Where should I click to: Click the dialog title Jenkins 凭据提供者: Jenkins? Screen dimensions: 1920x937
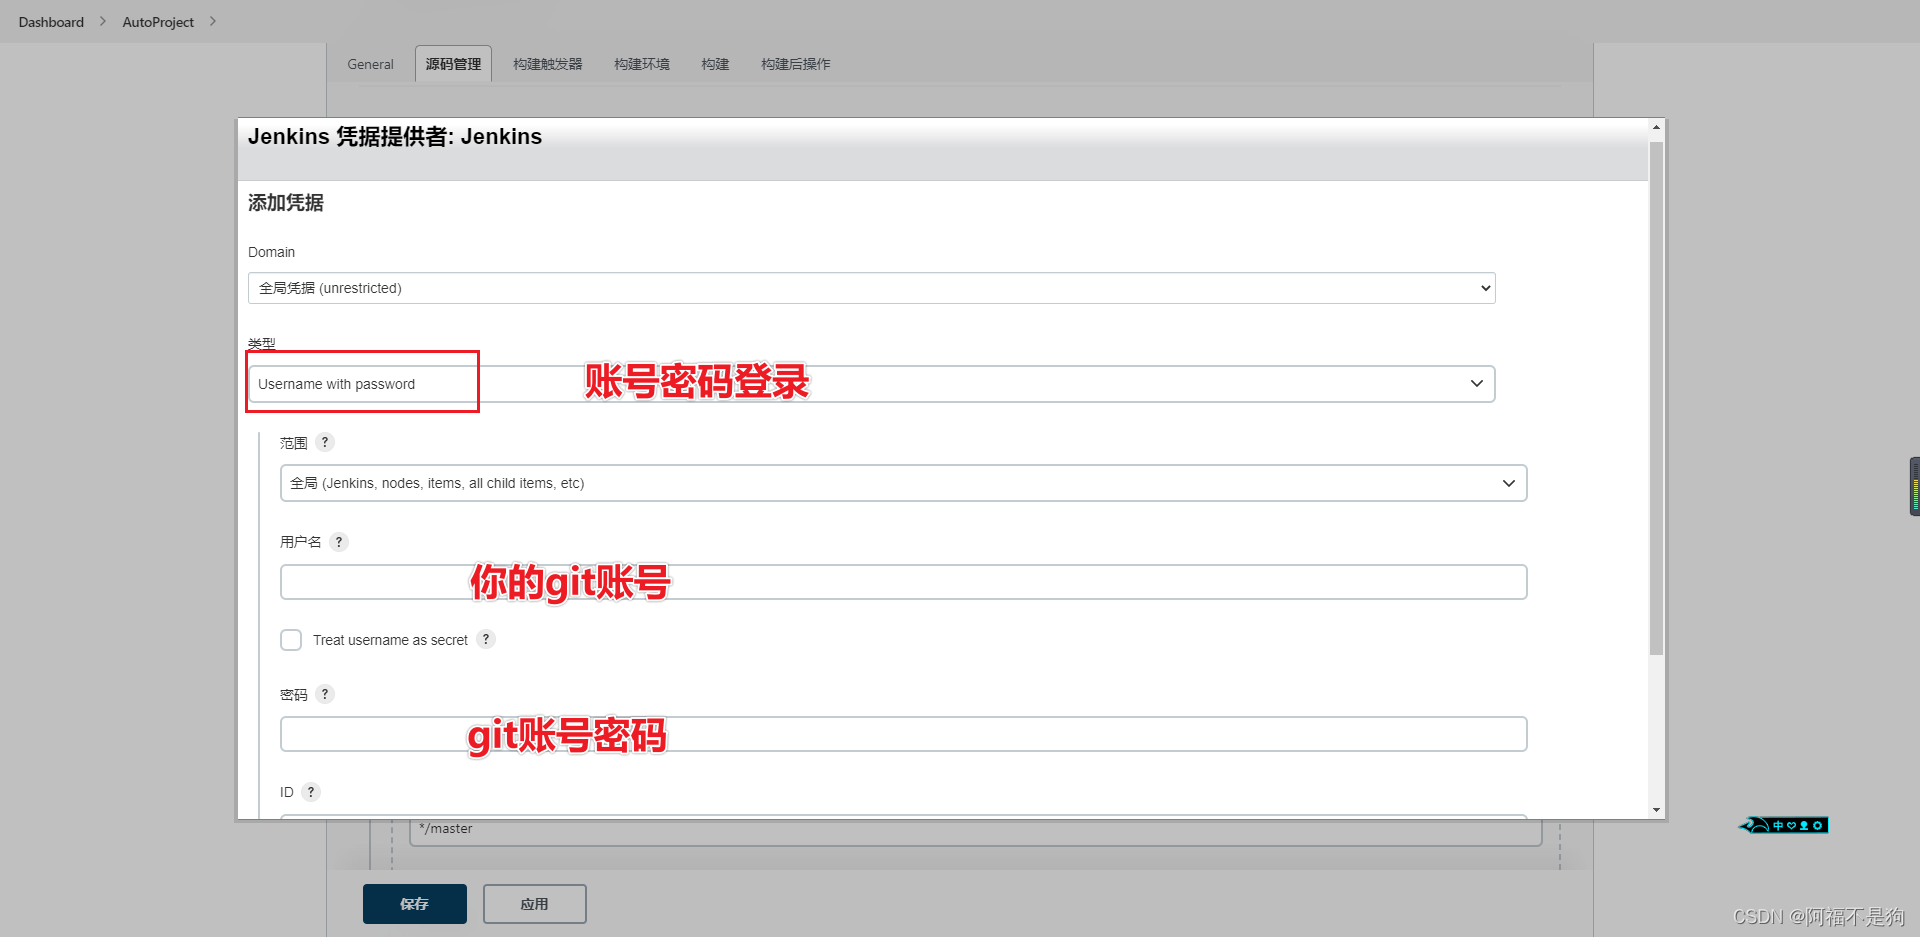[x=395, y=137]
